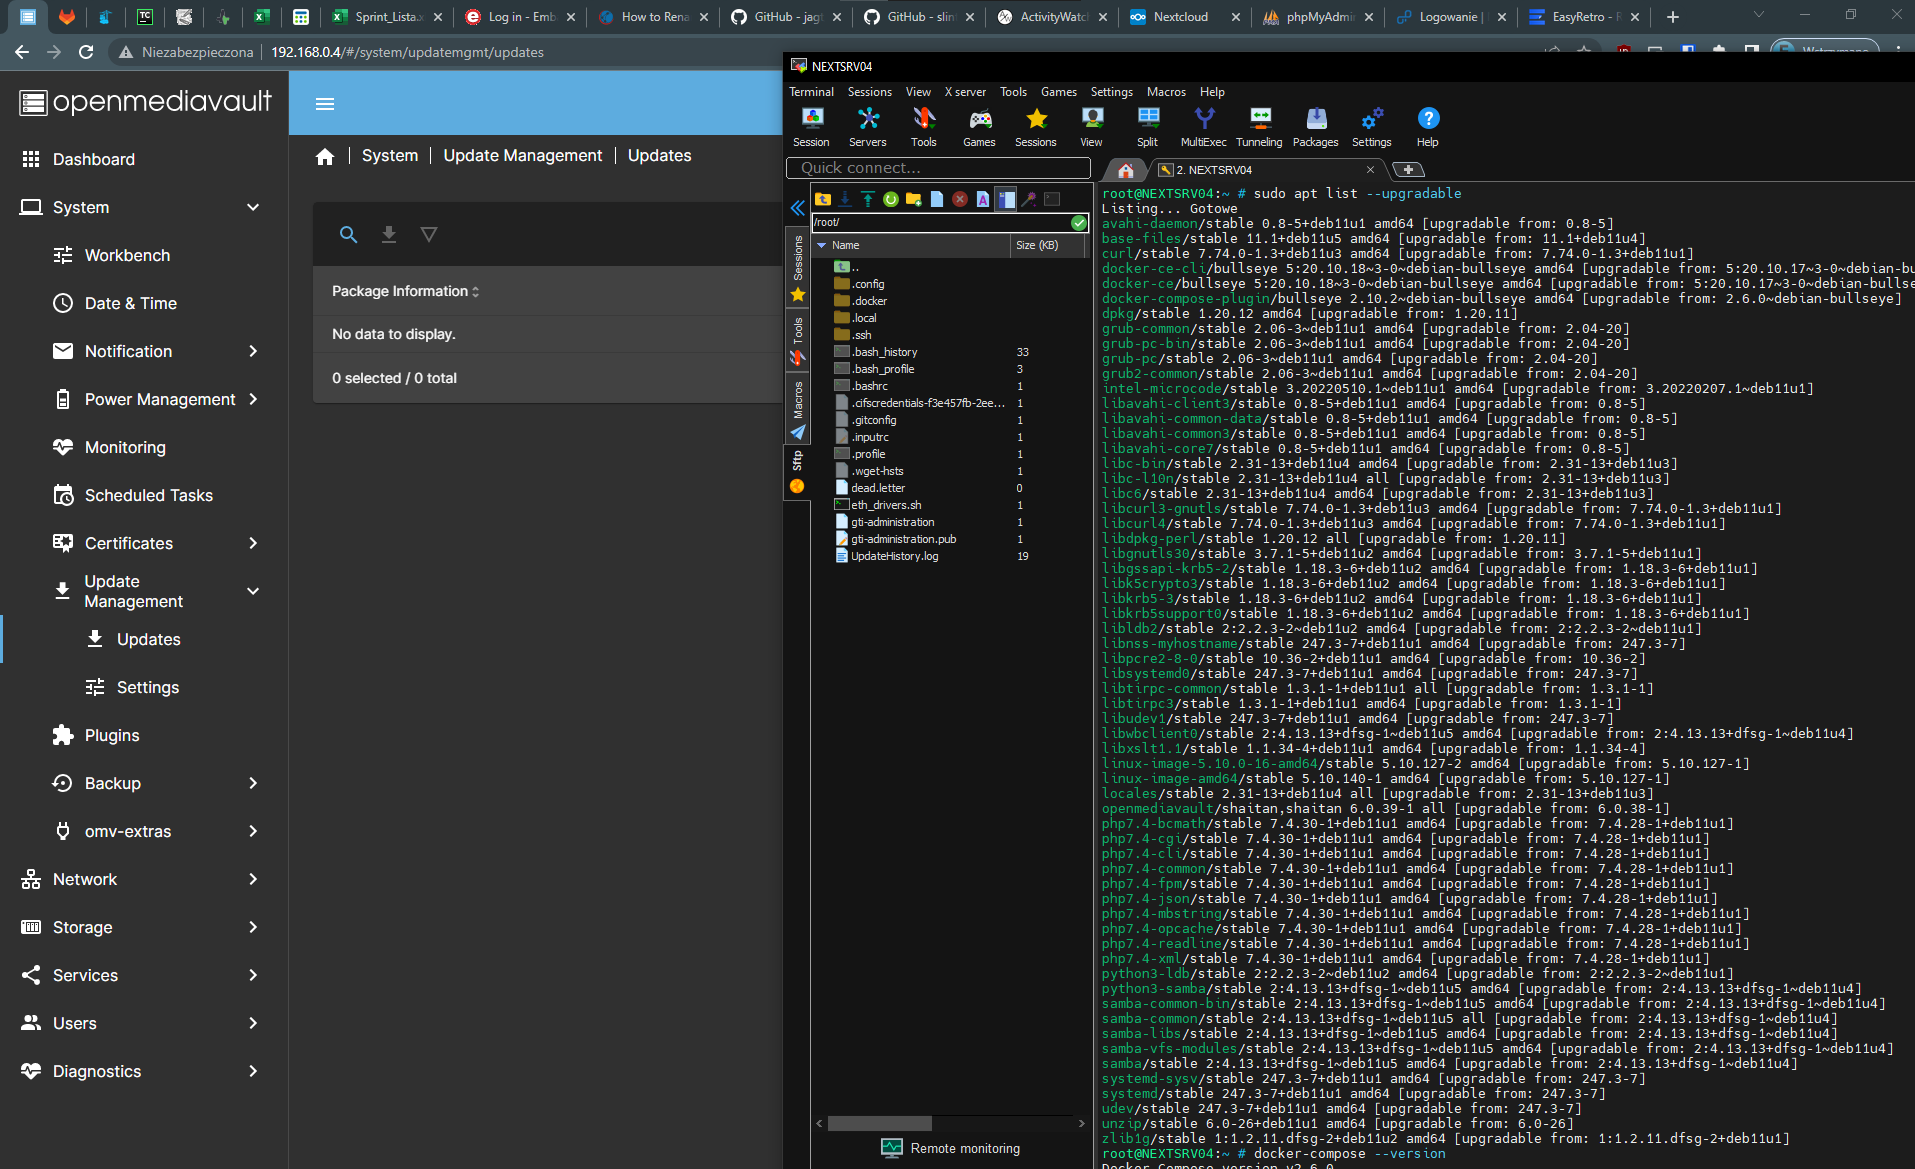Screen dimensions: 1915x1169
Task: Collapse the System menu section
Action: 253,207
